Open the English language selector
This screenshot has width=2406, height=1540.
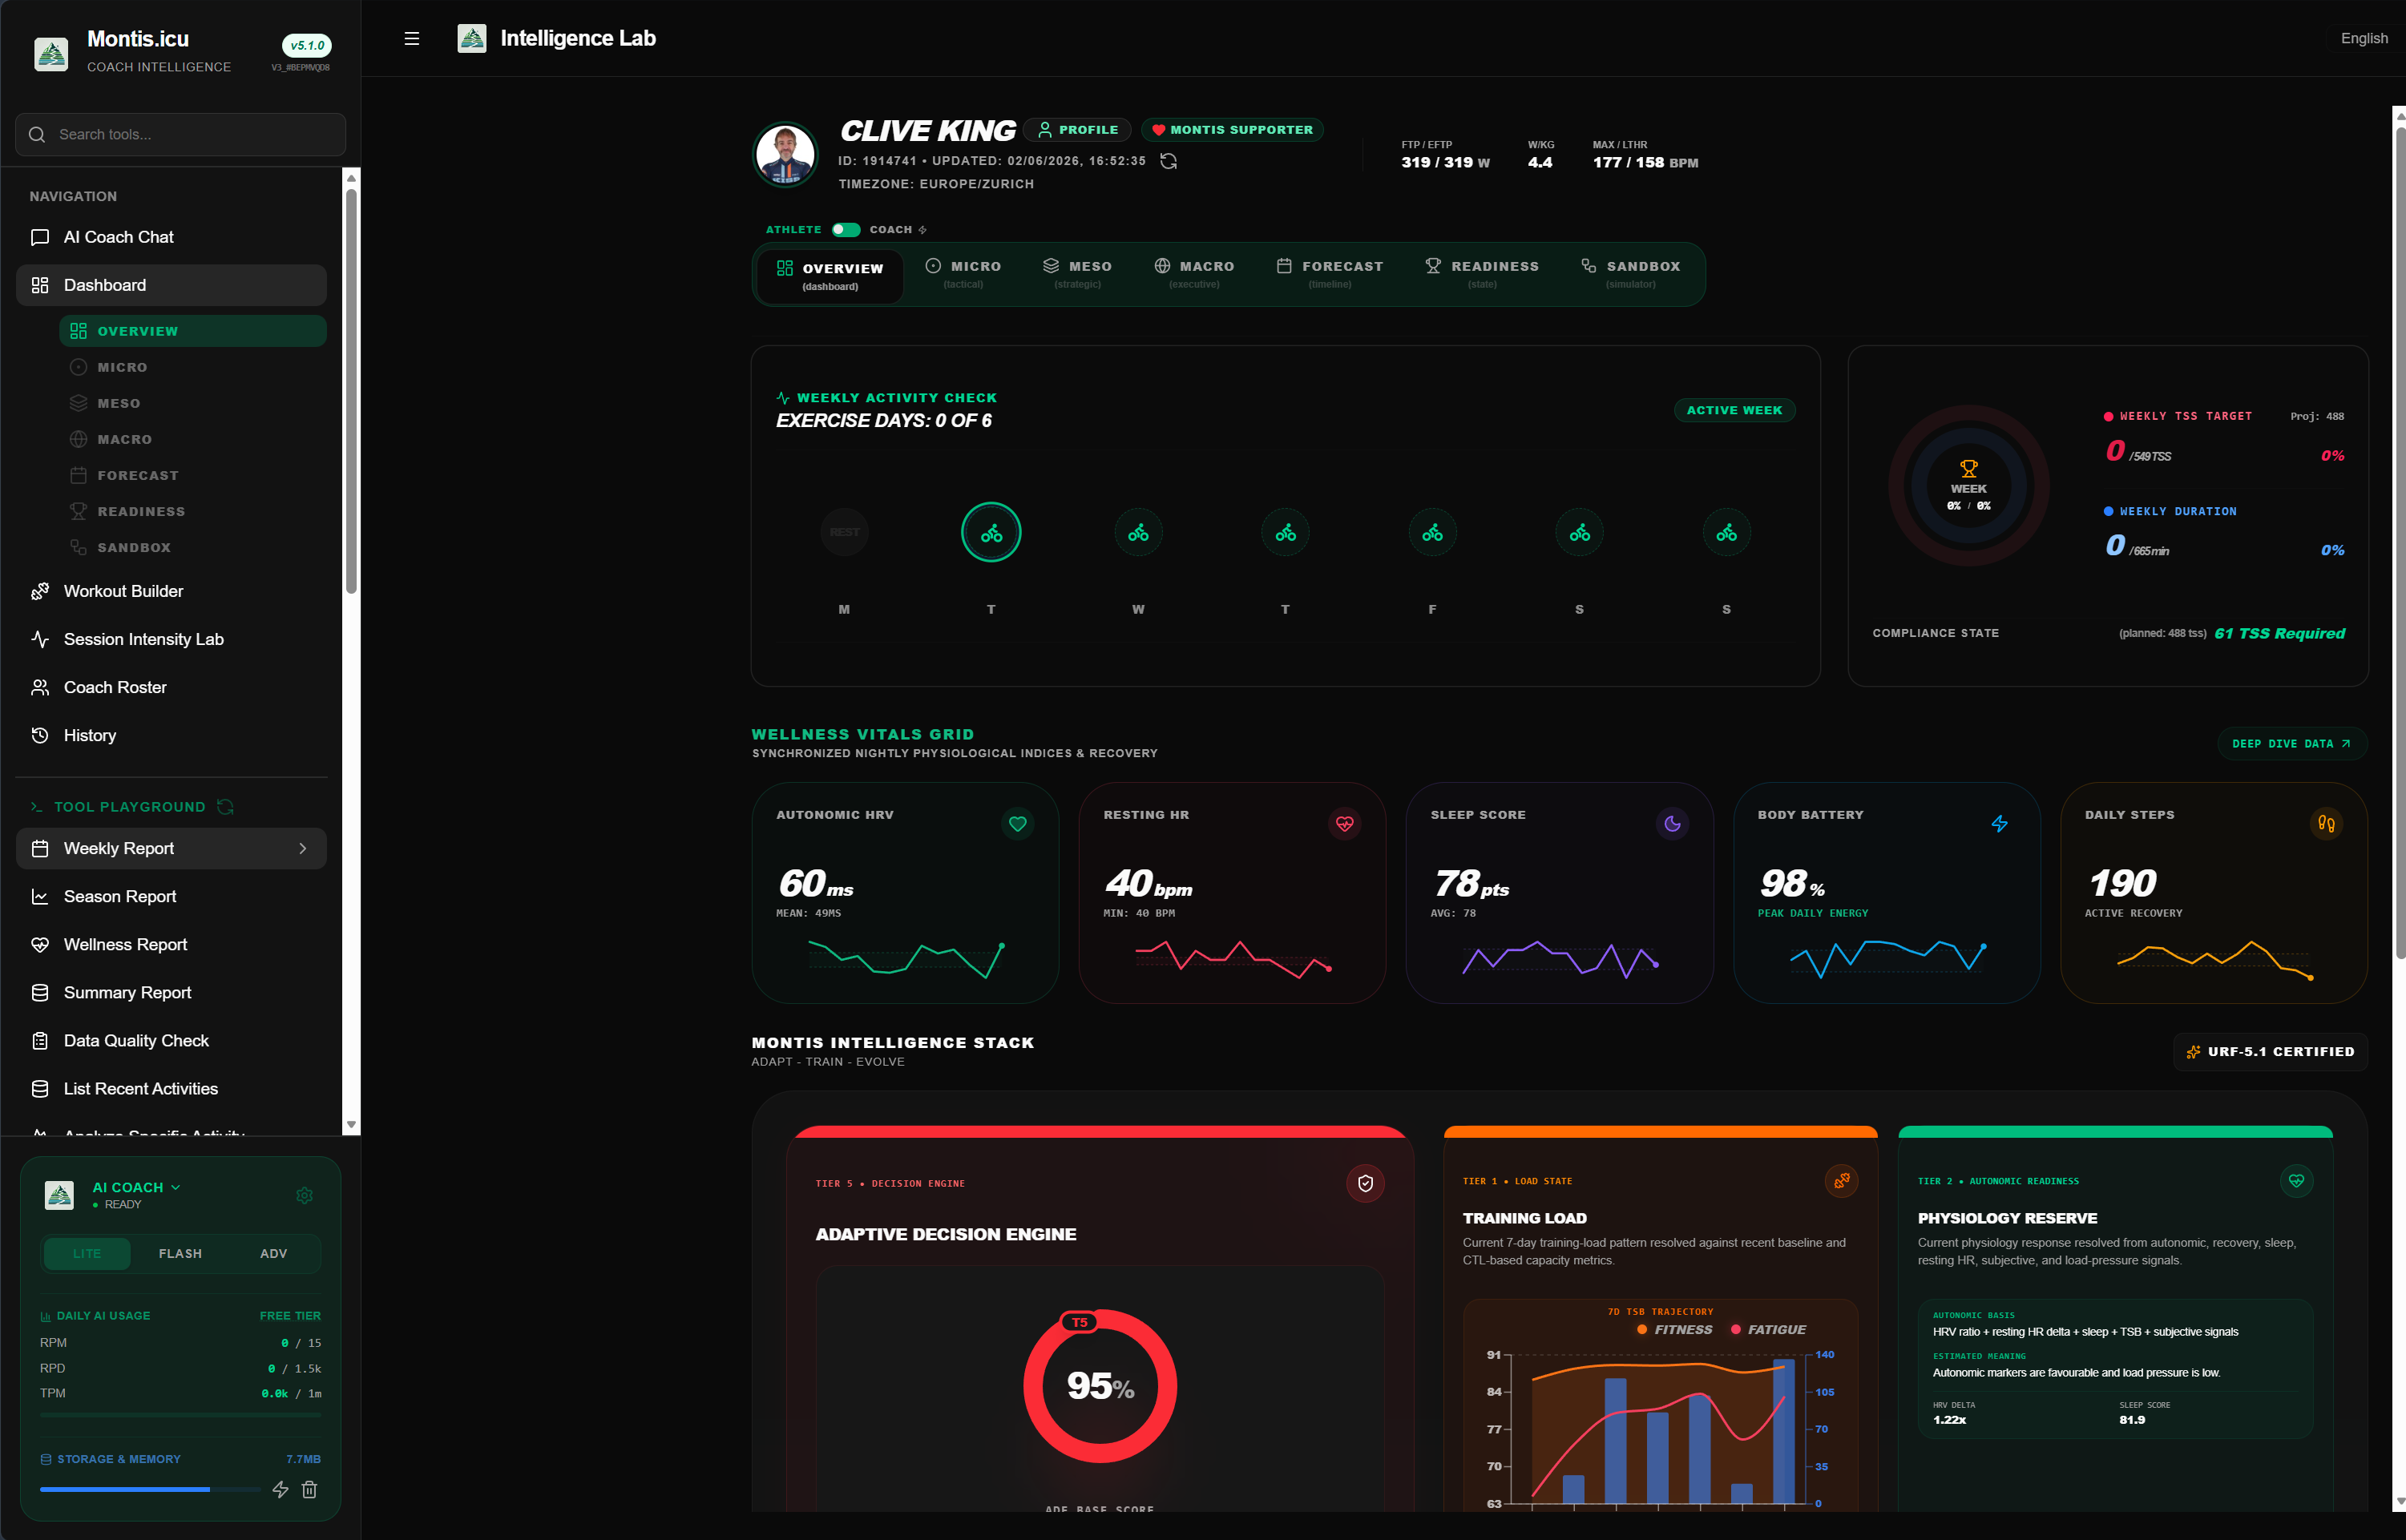(x=2363, y=38)
